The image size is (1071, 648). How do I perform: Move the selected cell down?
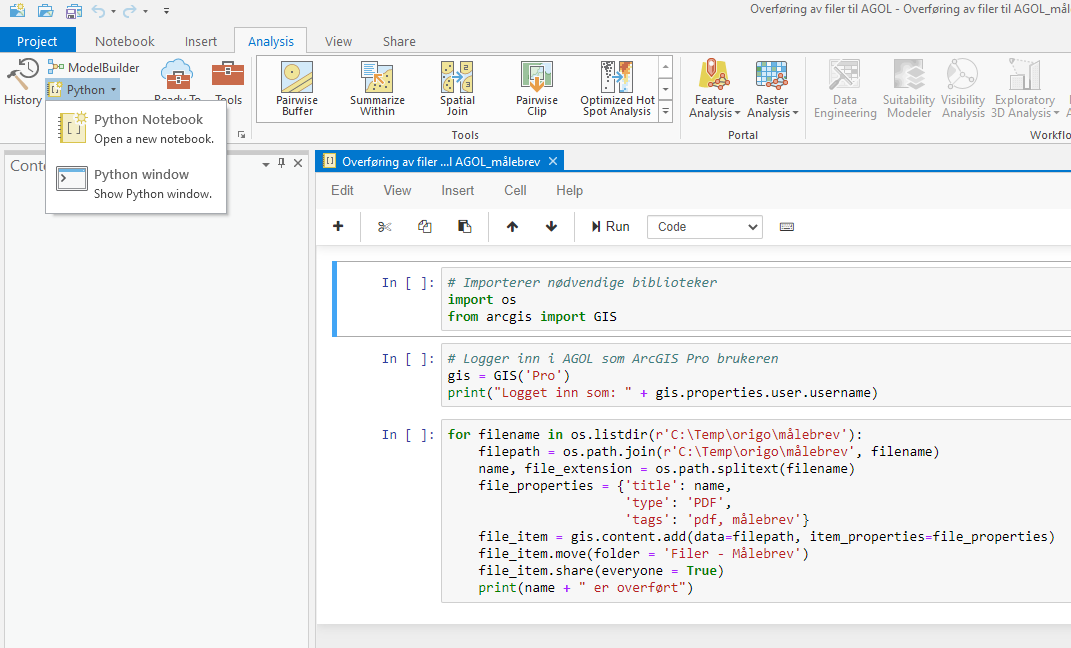tap(551, 227)
